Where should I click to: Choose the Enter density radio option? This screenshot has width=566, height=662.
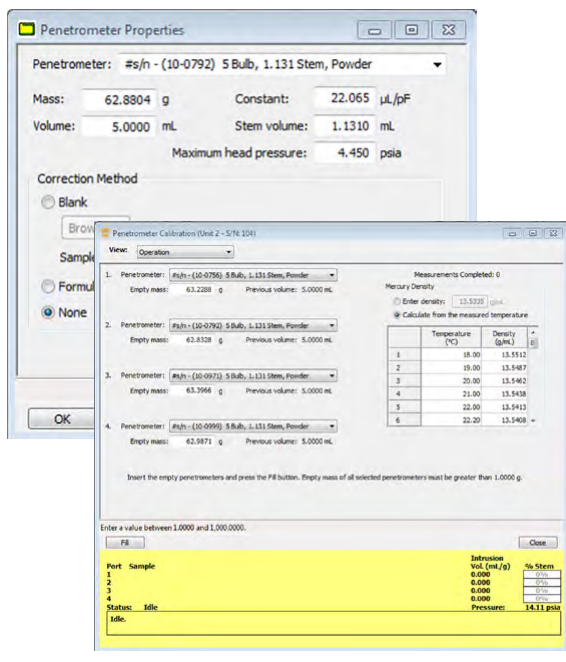397,301
